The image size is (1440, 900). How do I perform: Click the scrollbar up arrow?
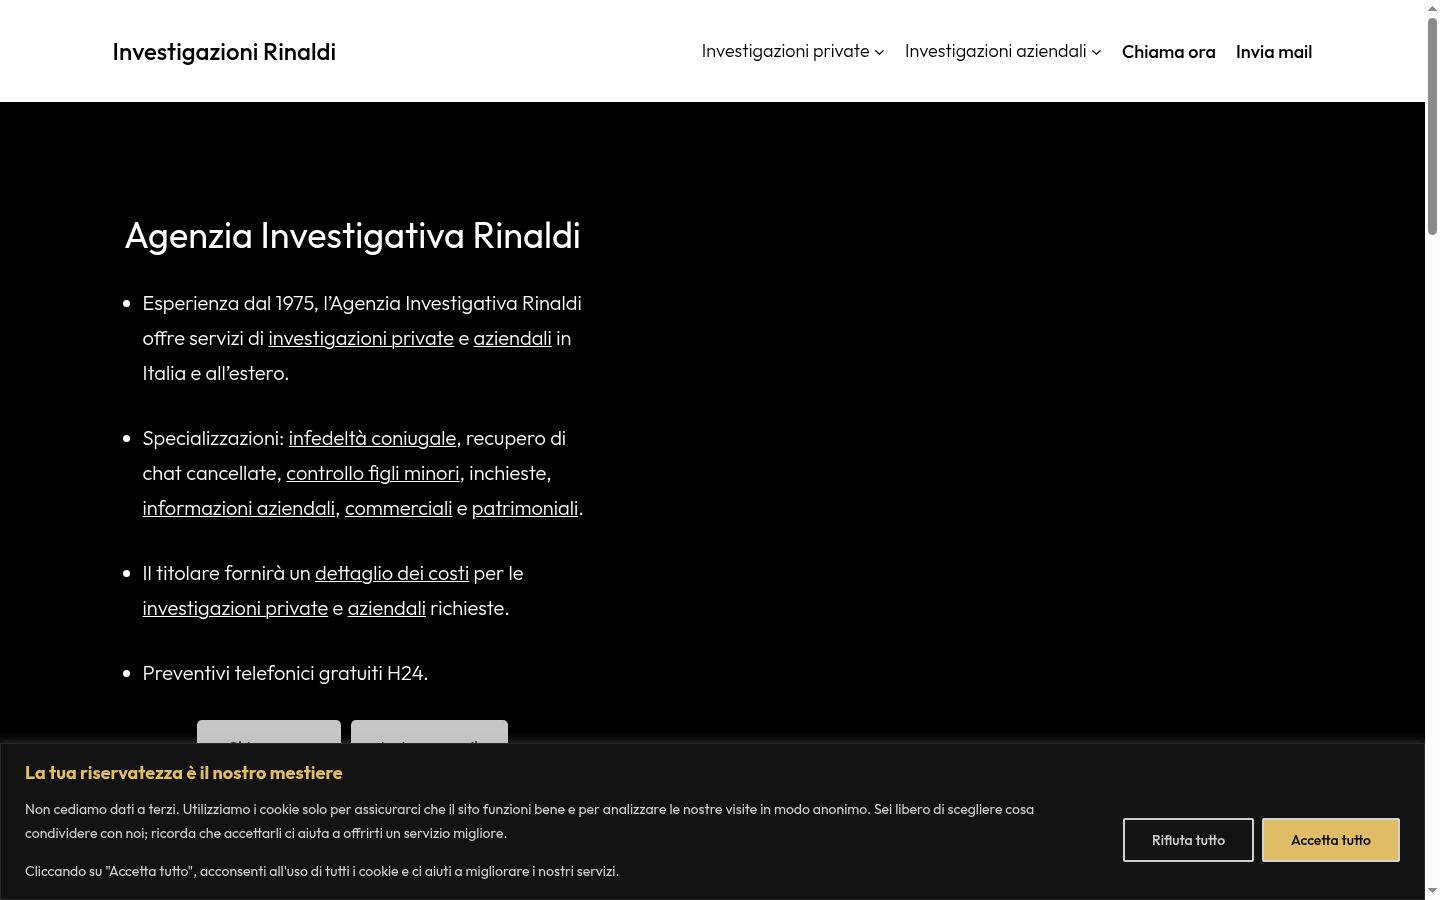[1432, 8]
